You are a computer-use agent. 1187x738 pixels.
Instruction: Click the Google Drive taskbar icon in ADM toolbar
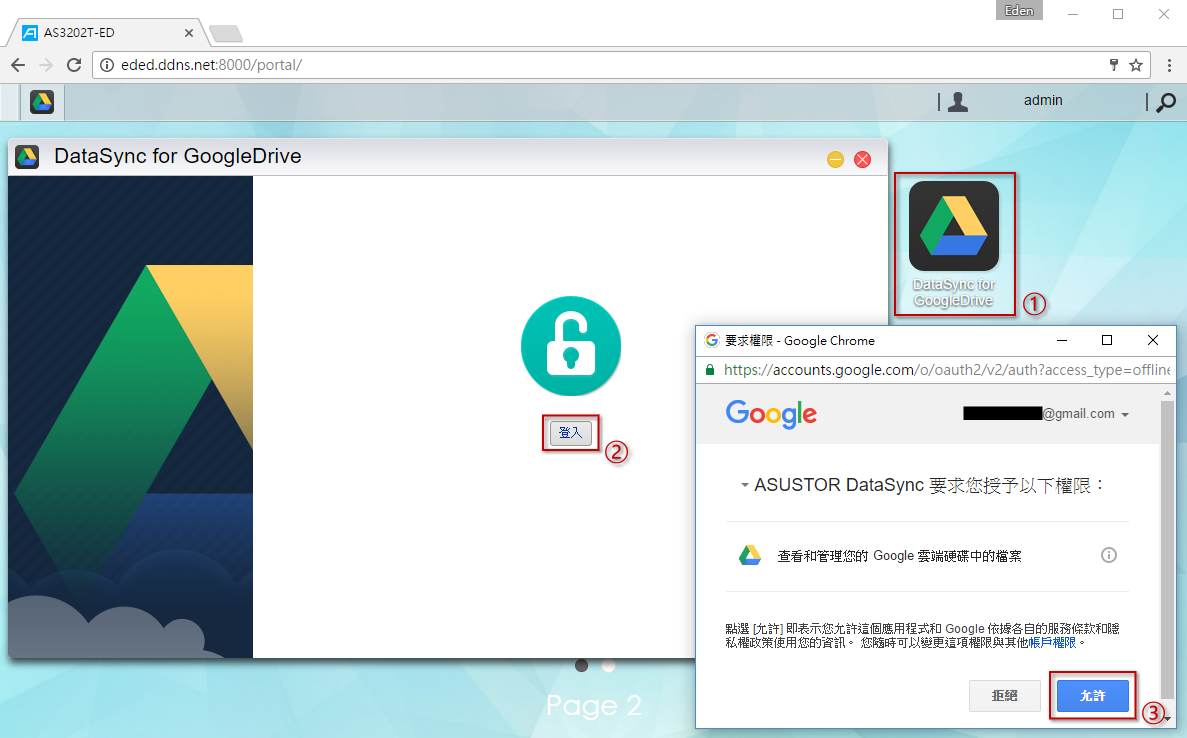pyautogui.click(x=42, y=101)
